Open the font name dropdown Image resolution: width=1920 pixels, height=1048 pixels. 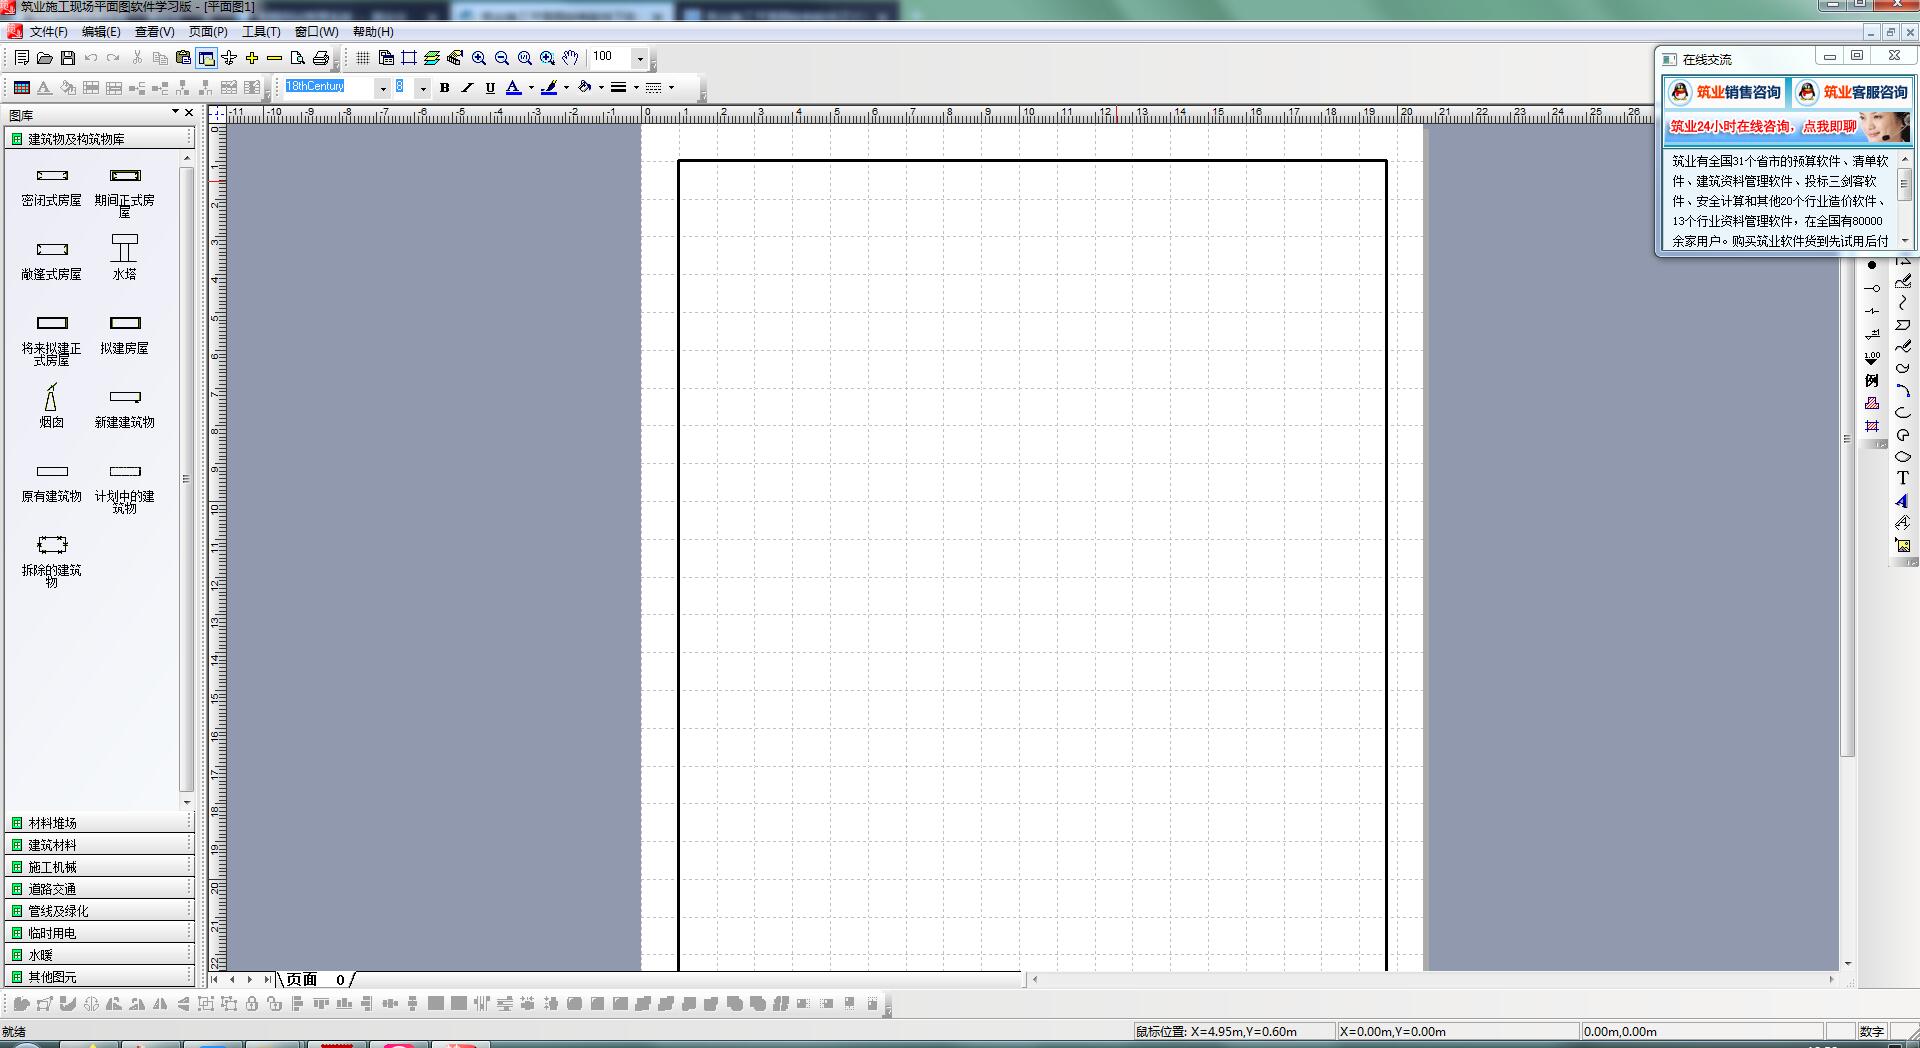tap(383, 88)
